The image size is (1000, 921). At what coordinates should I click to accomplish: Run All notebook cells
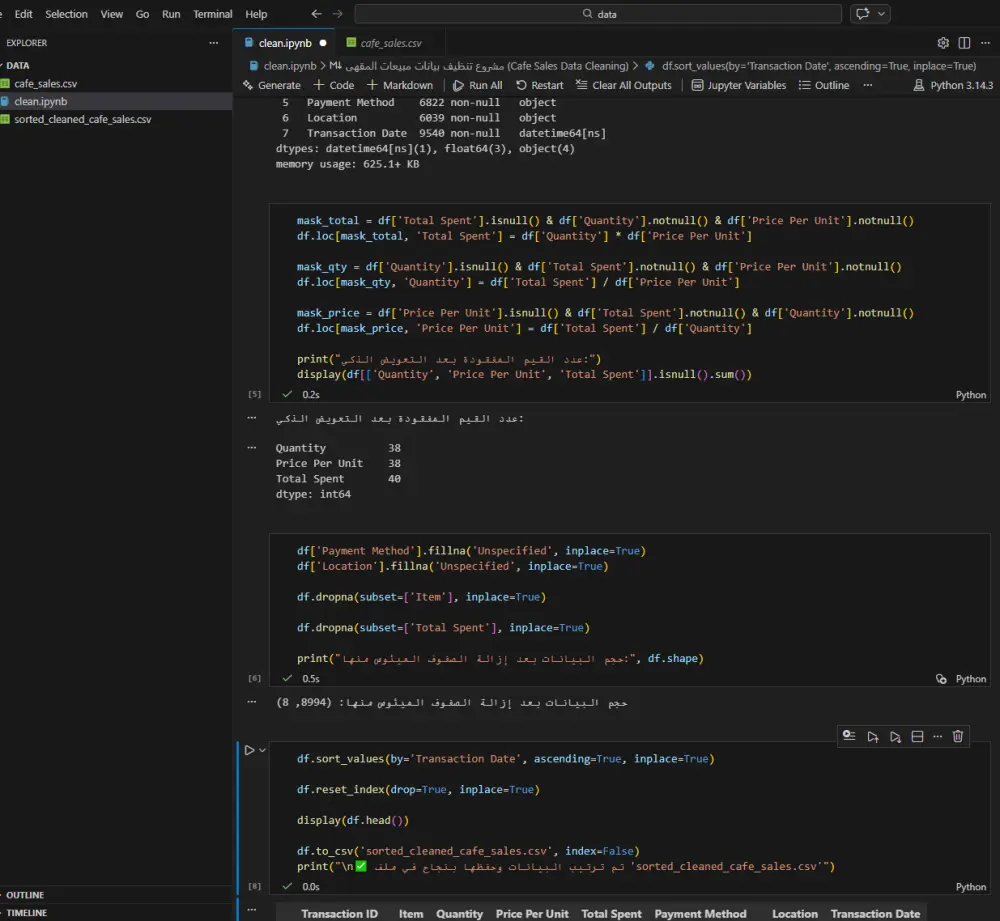[478, 85]
